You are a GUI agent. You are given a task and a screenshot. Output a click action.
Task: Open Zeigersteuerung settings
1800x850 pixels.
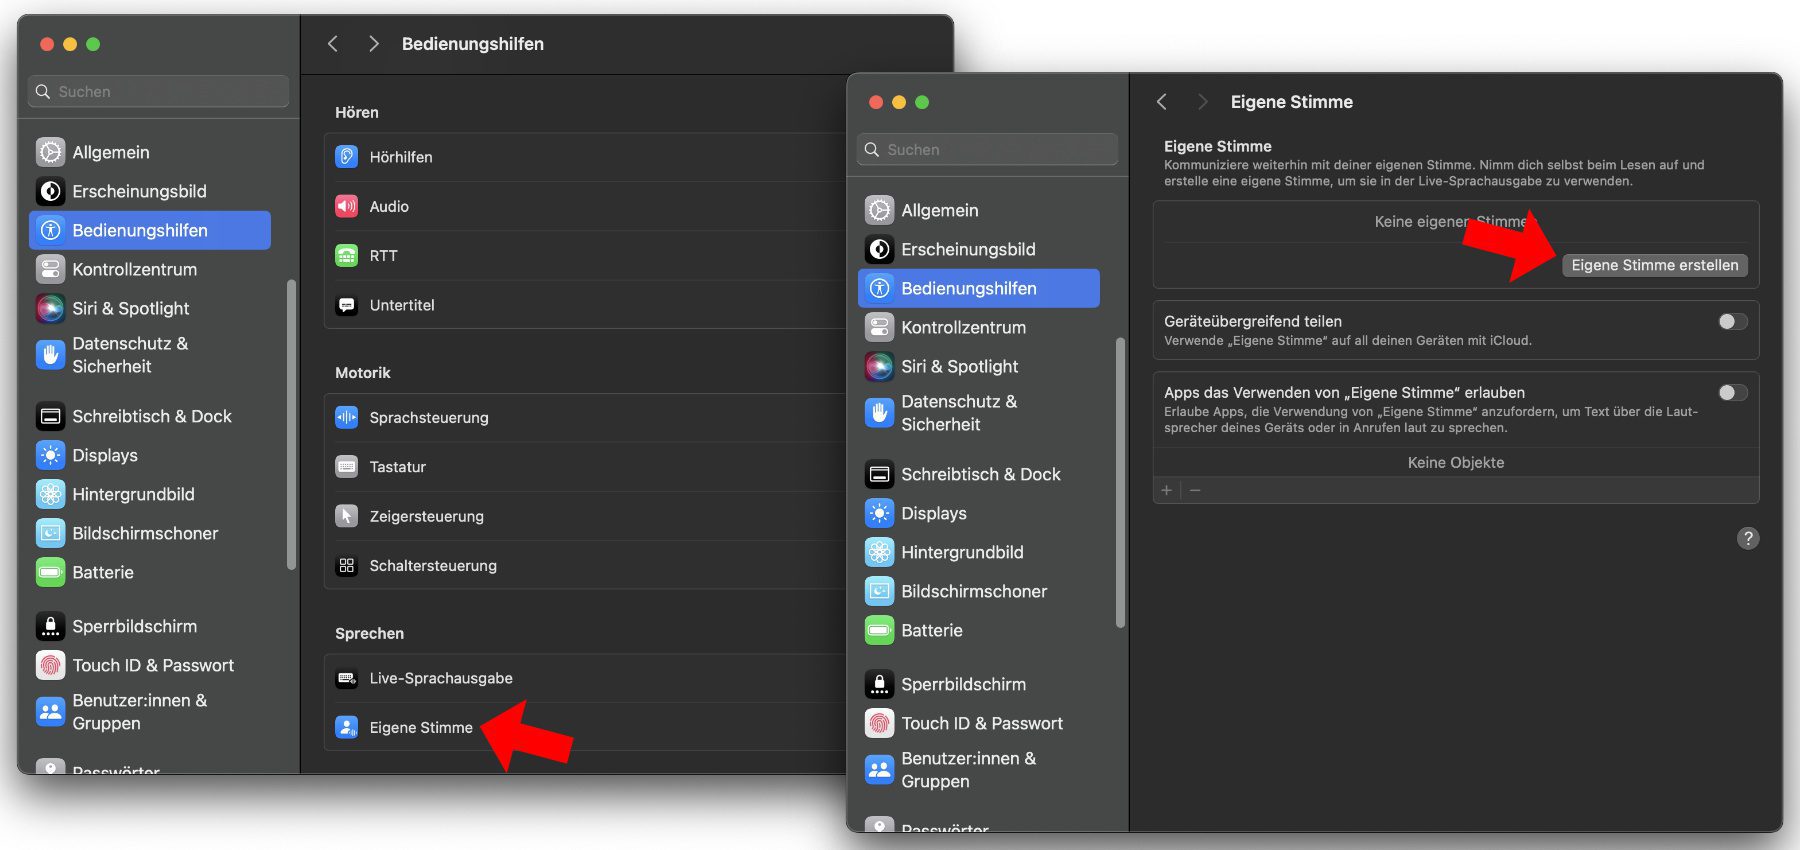click(x=426, y=516)
